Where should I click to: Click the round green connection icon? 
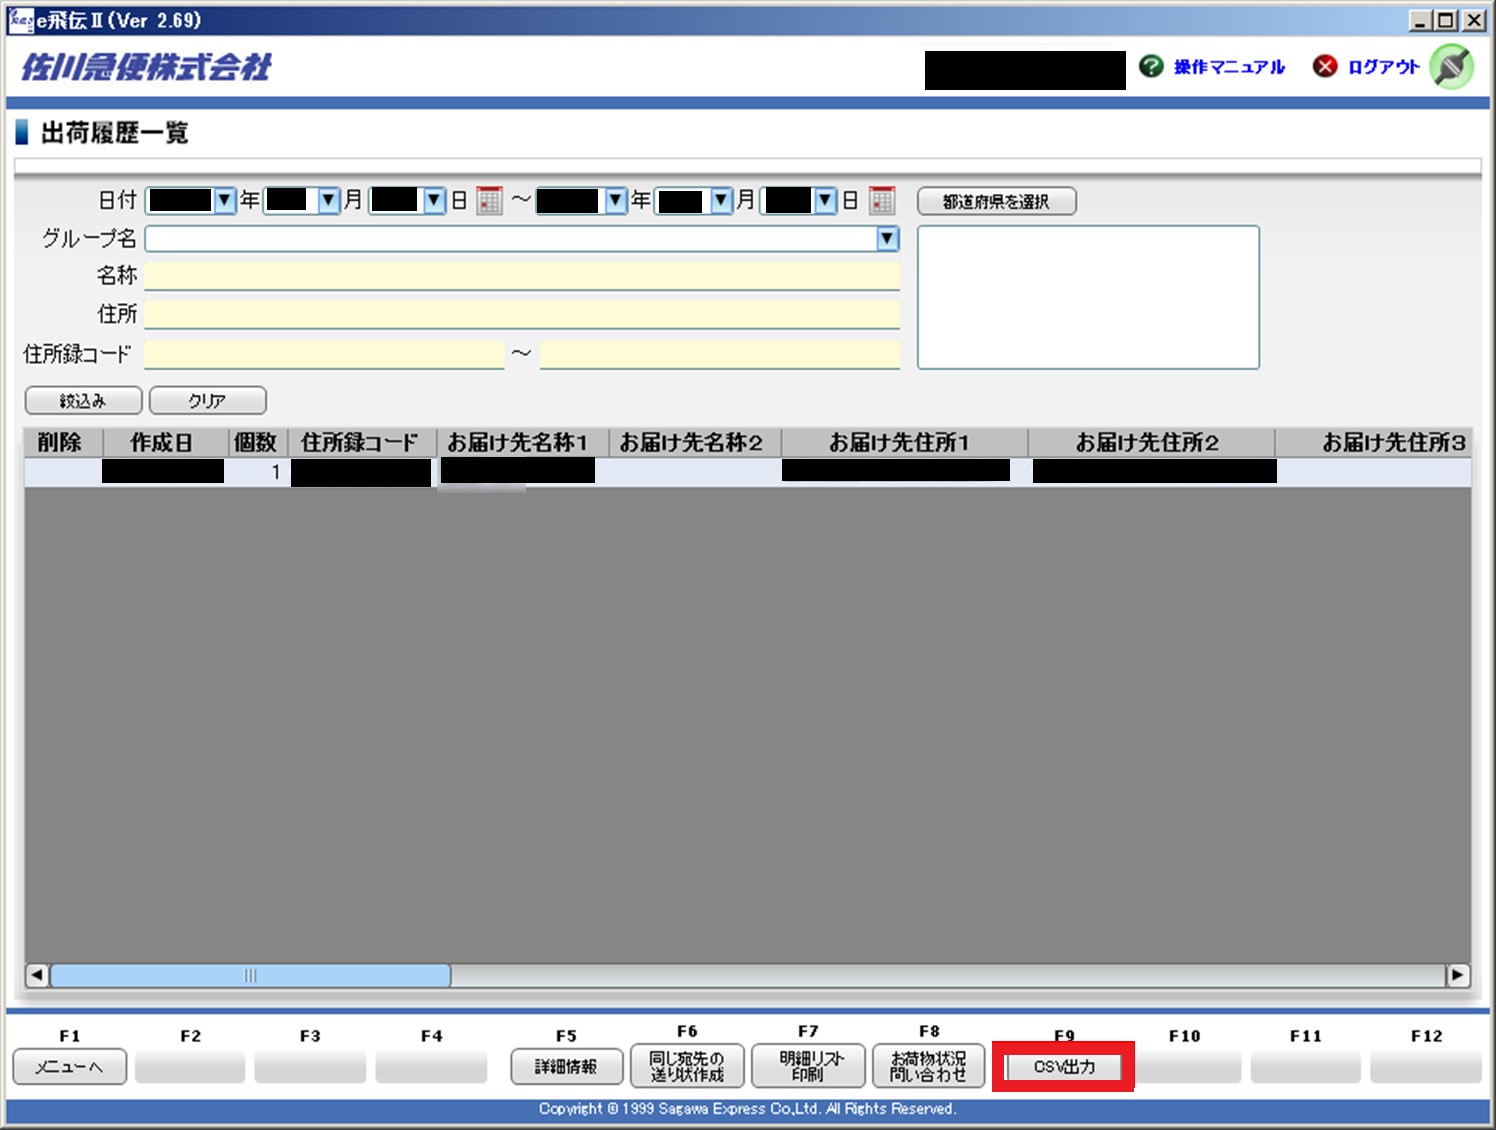click(1451, 66)
